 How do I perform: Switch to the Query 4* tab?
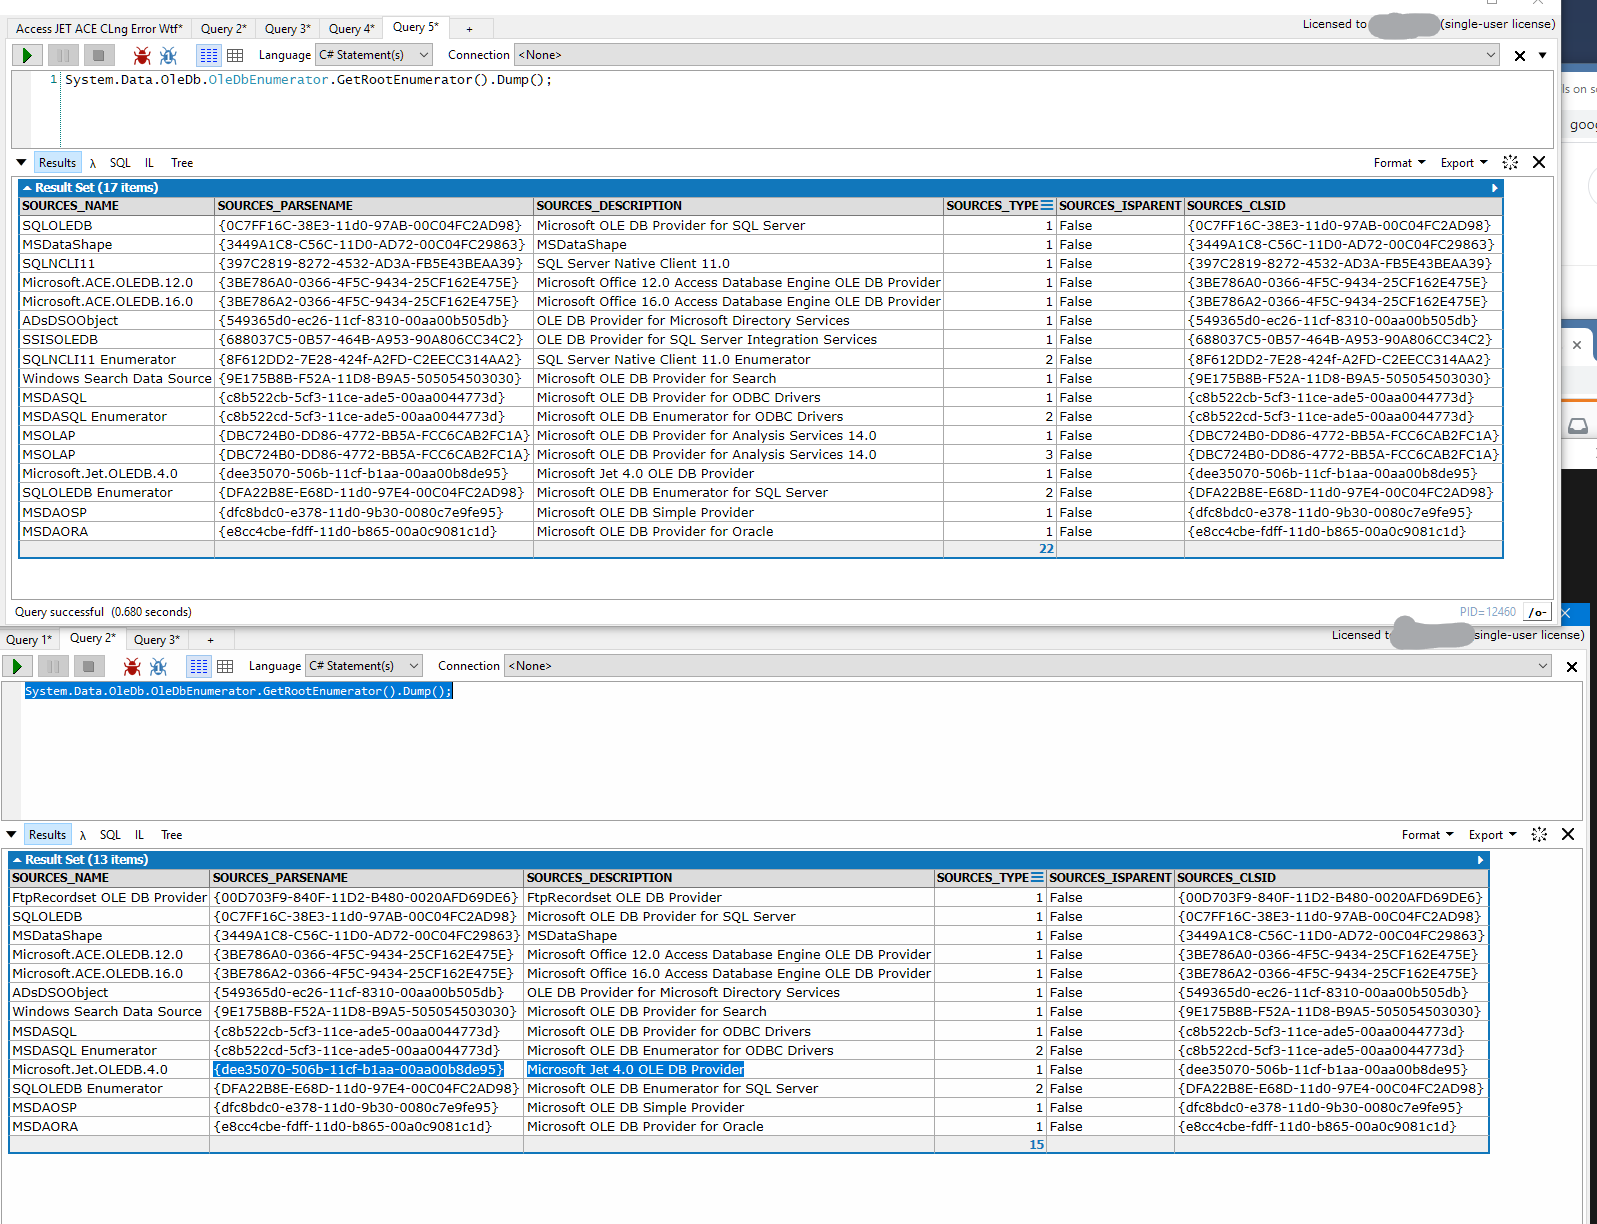tap(352, 29)
